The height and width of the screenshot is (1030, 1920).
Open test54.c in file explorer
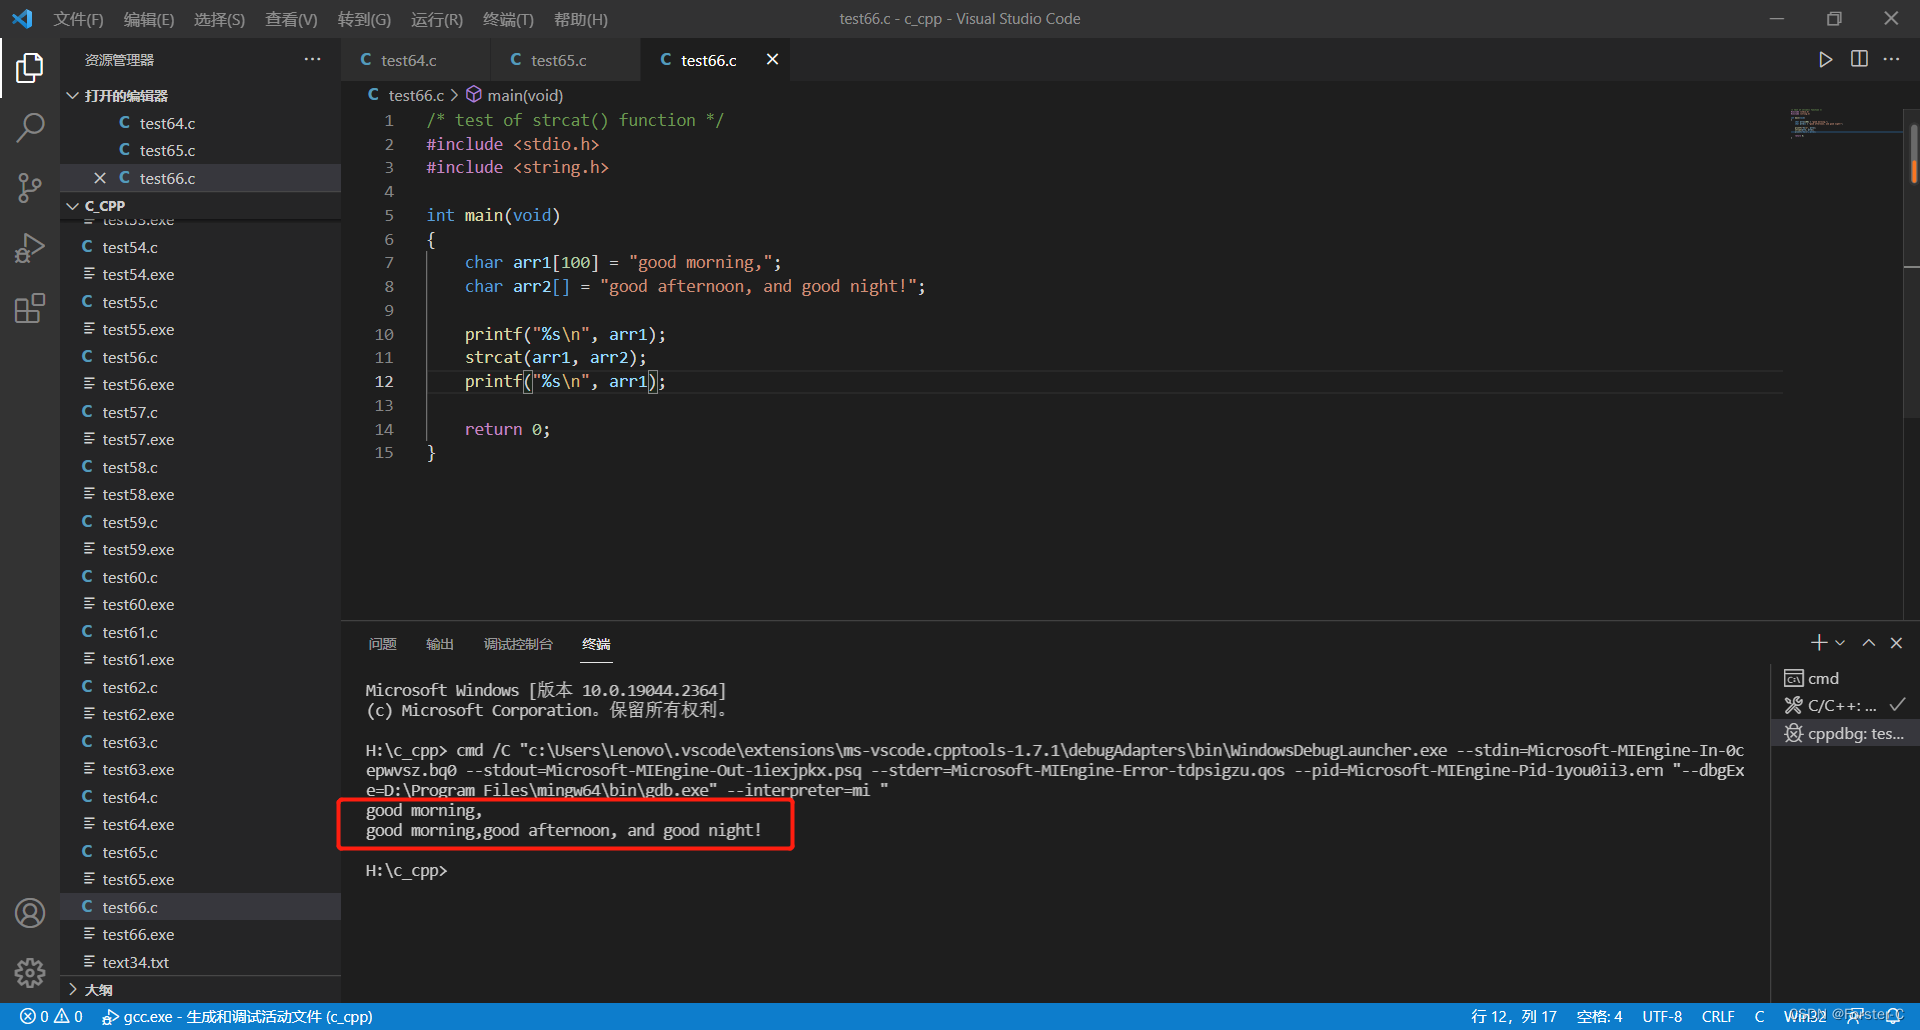tap(200, 247)
